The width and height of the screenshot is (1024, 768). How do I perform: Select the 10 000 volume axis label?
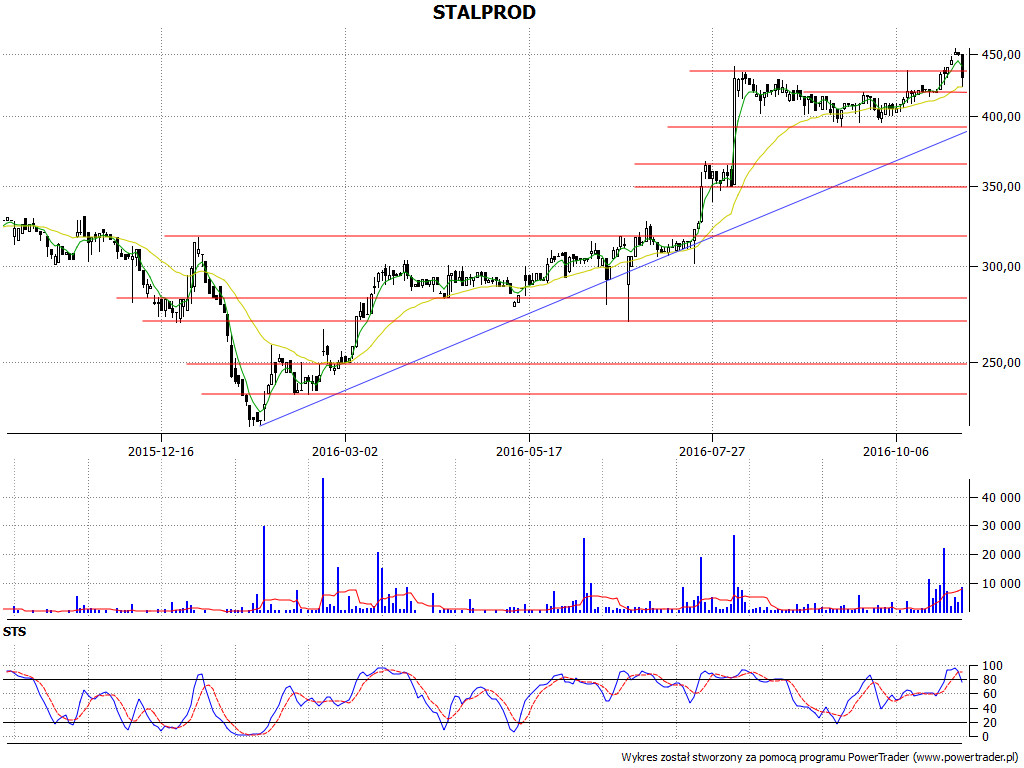point(1000,584)
